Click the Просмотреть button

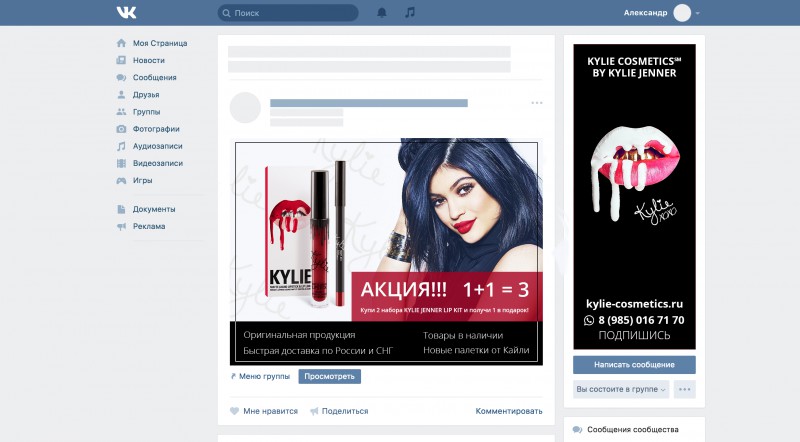pos(330,376)
